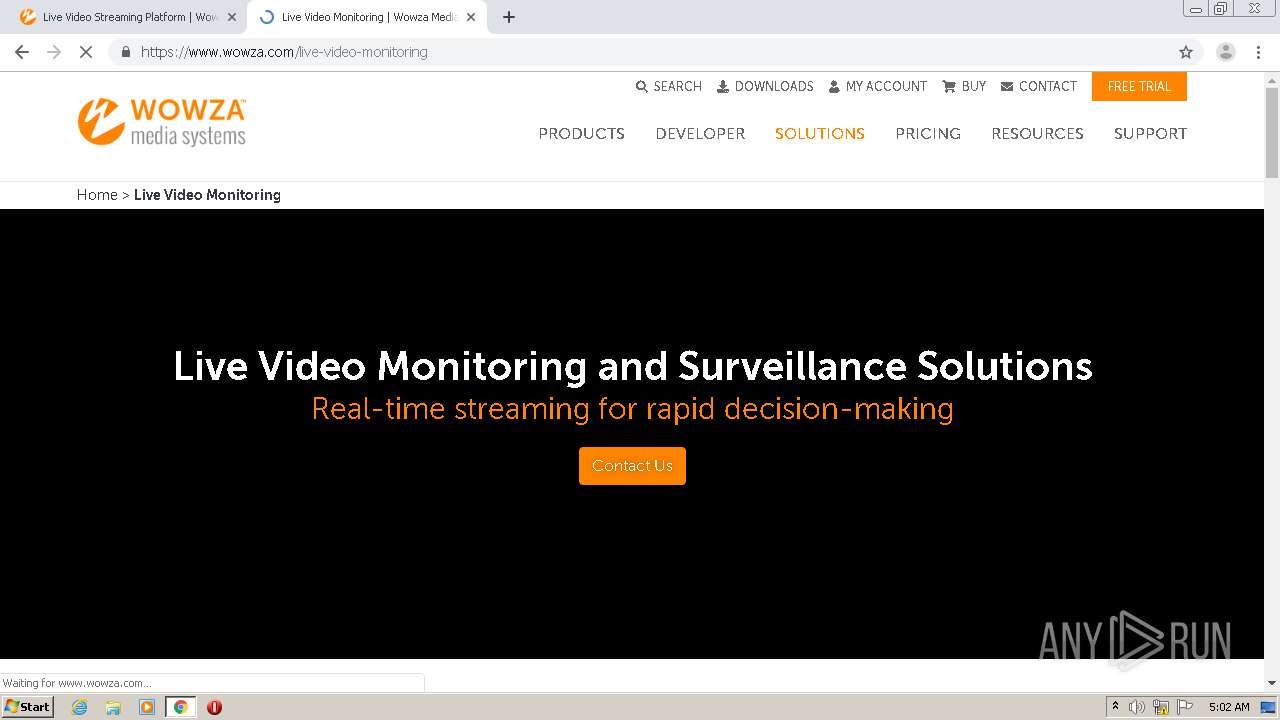
Task: Open the Resources navigation menu
Action: (x=1037, y=134)
